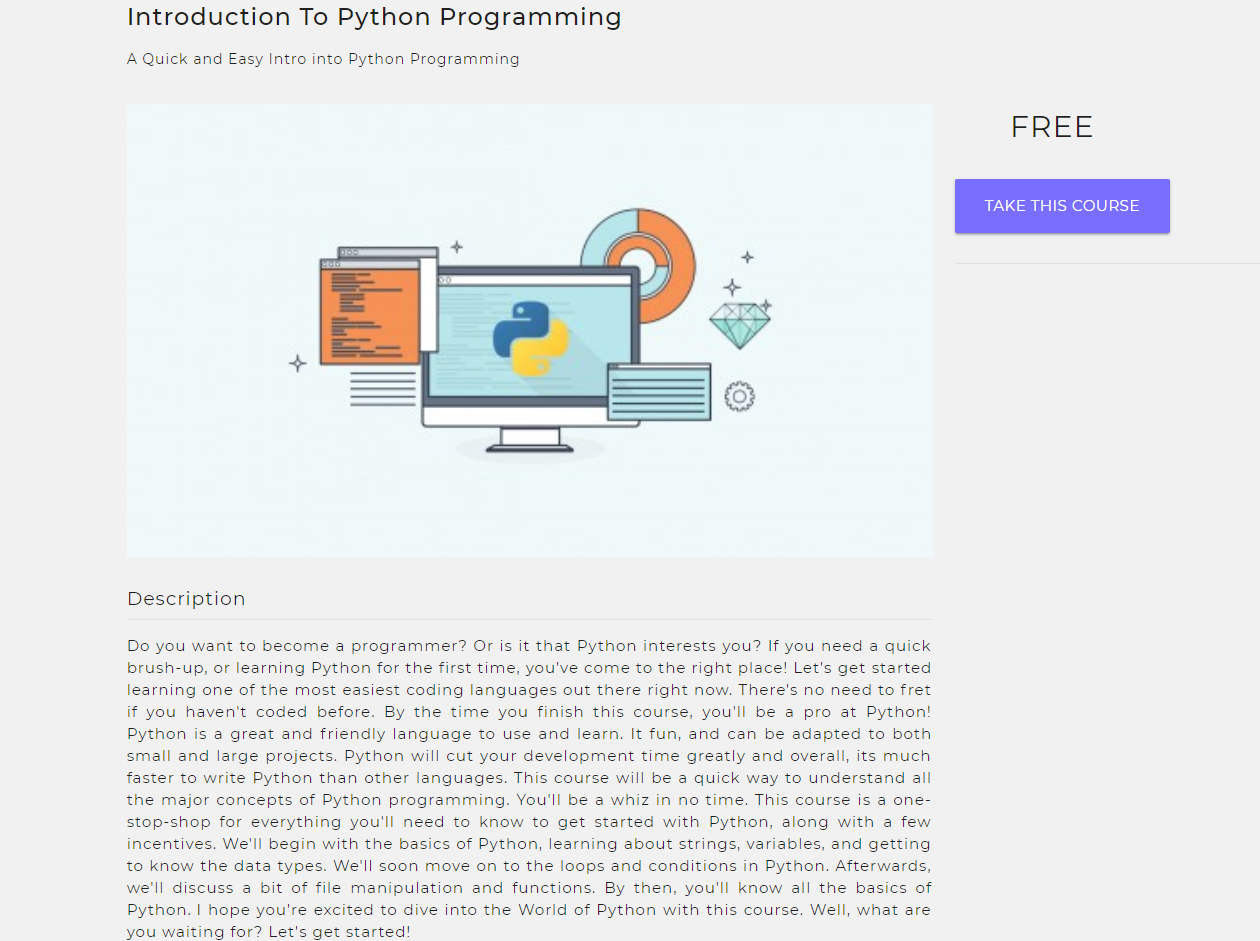Select the gear icon in the illustration

[739, 396]
